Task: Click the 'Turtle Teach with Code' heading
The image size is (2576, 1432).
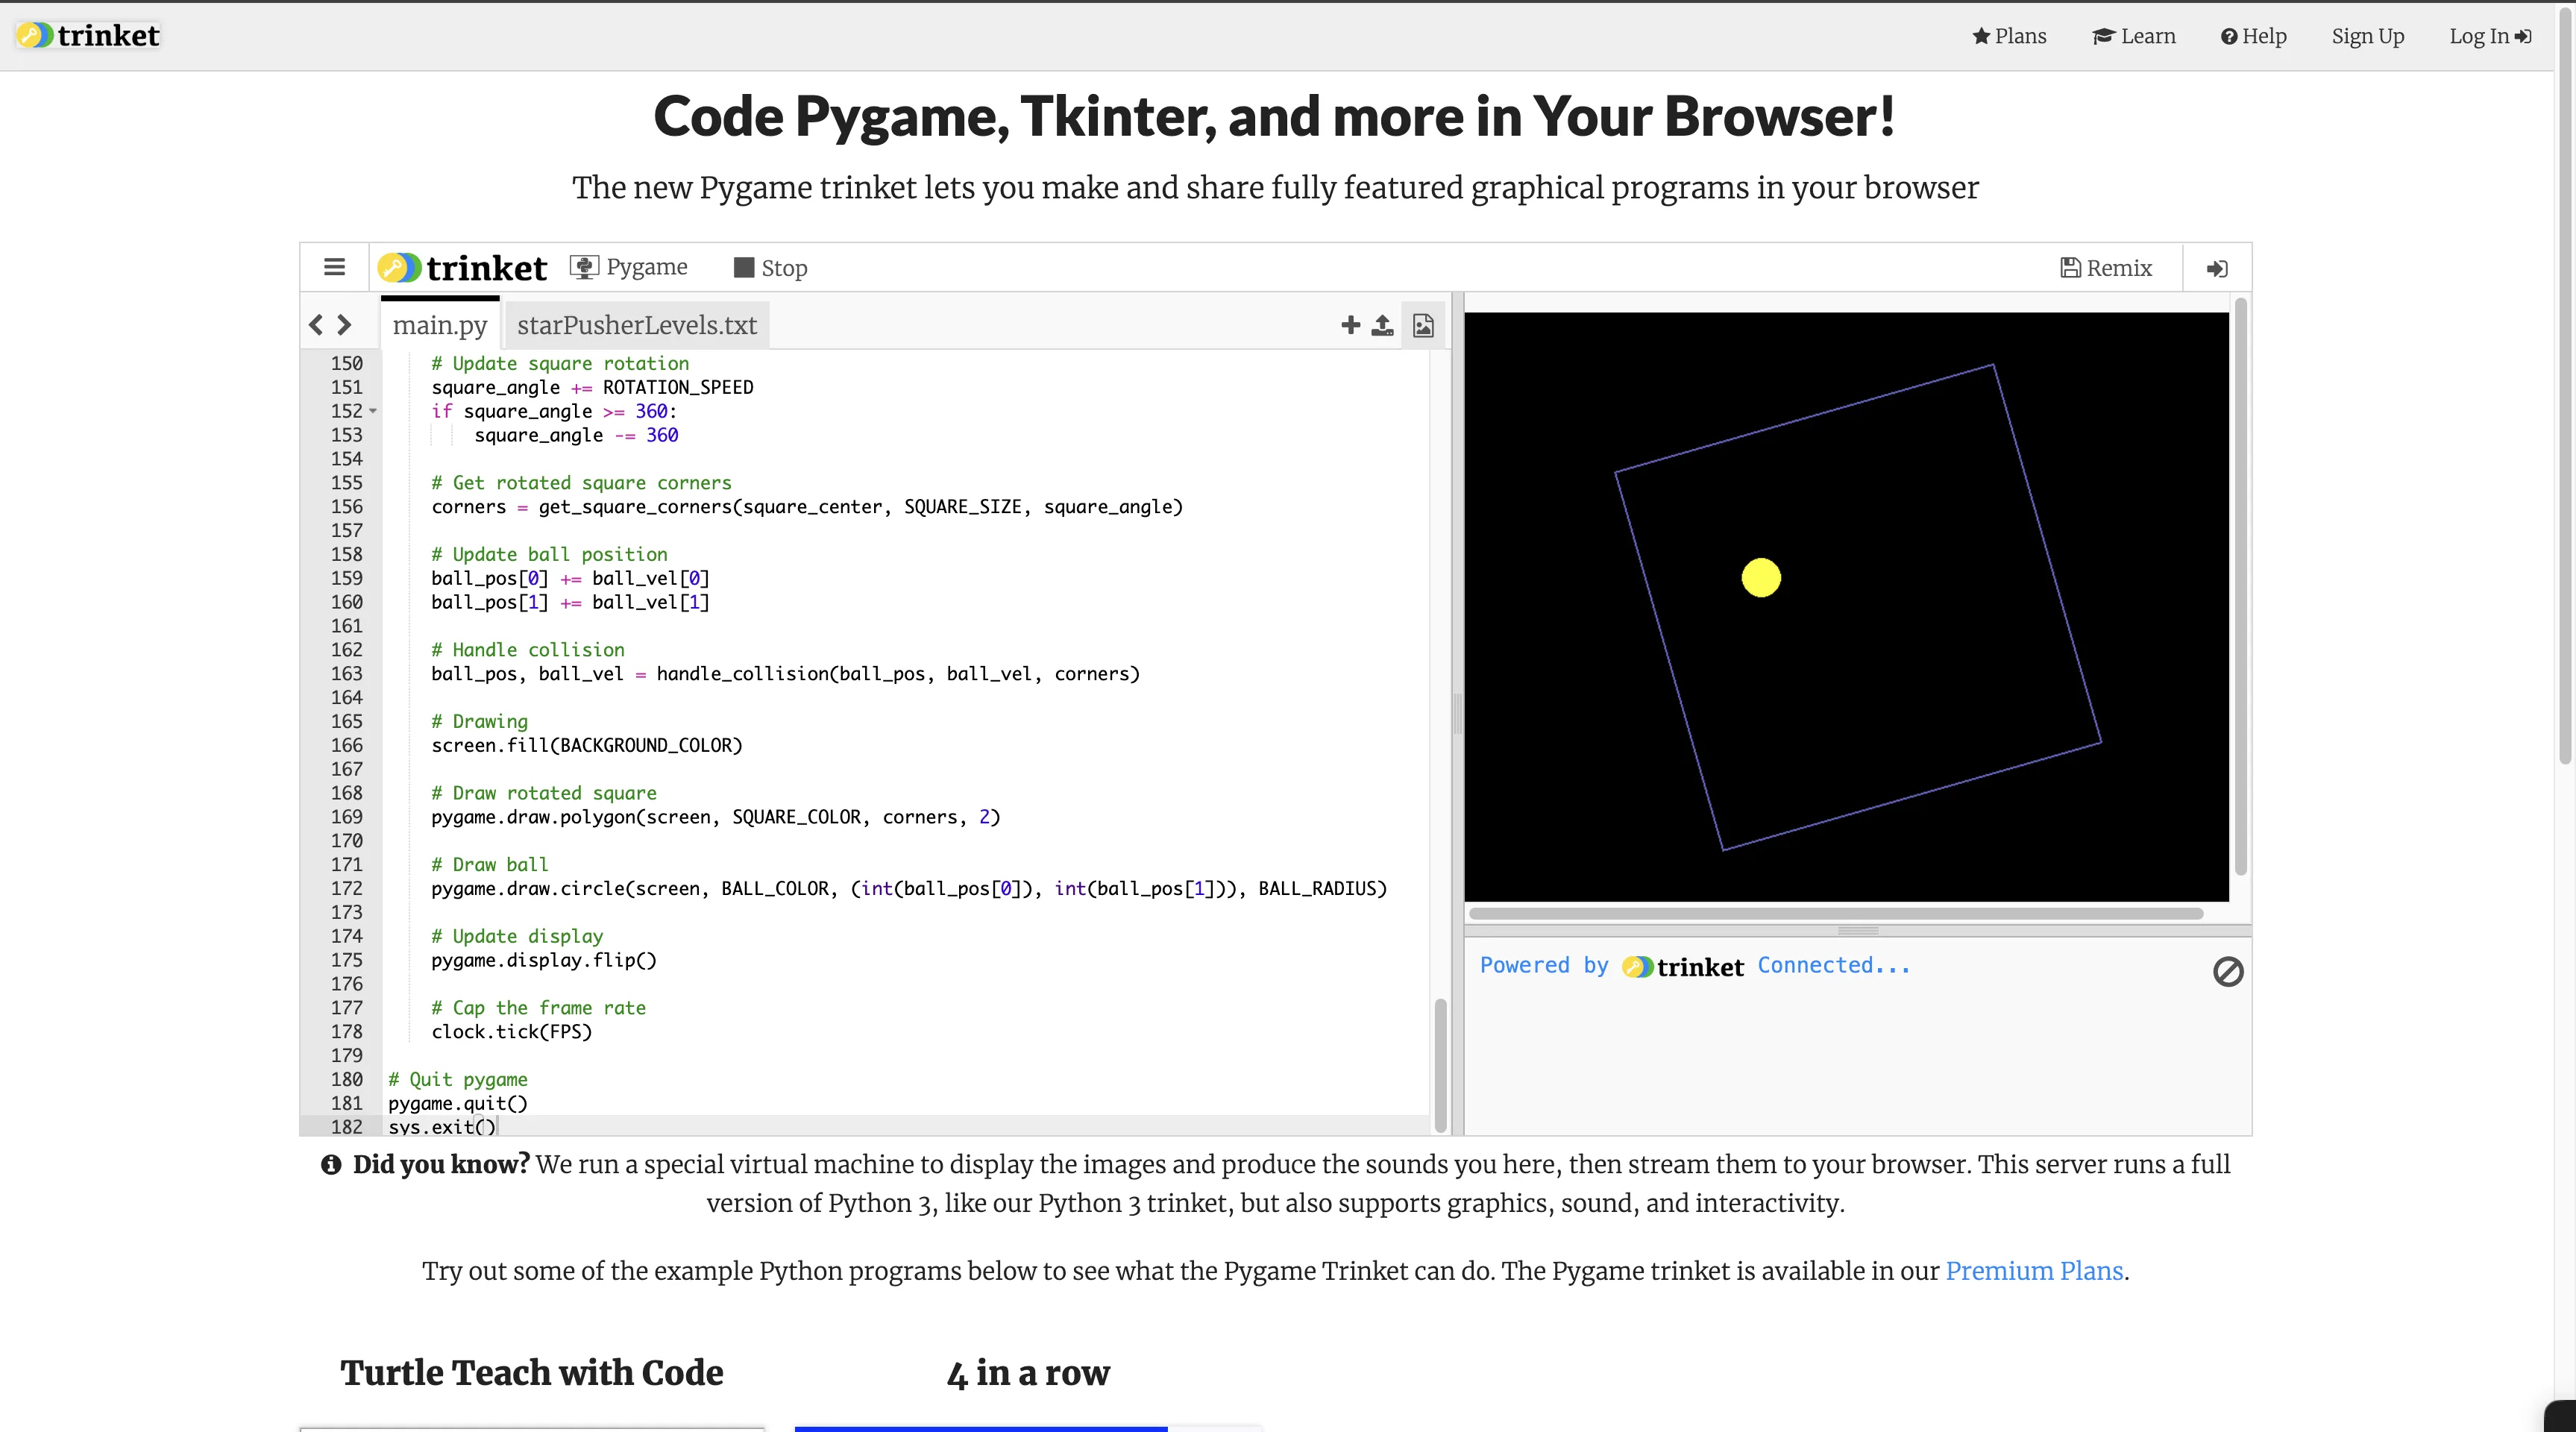Action: coord(531,1373)
